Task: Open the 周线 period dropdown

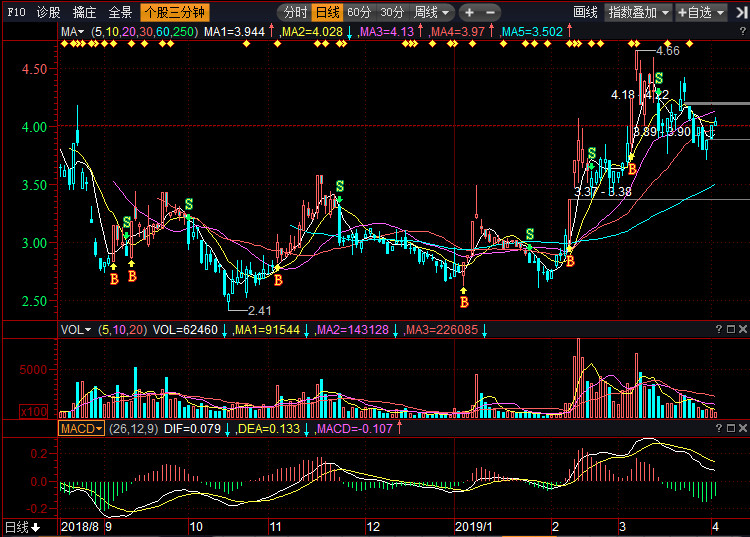Action: [x=433, y=13]
